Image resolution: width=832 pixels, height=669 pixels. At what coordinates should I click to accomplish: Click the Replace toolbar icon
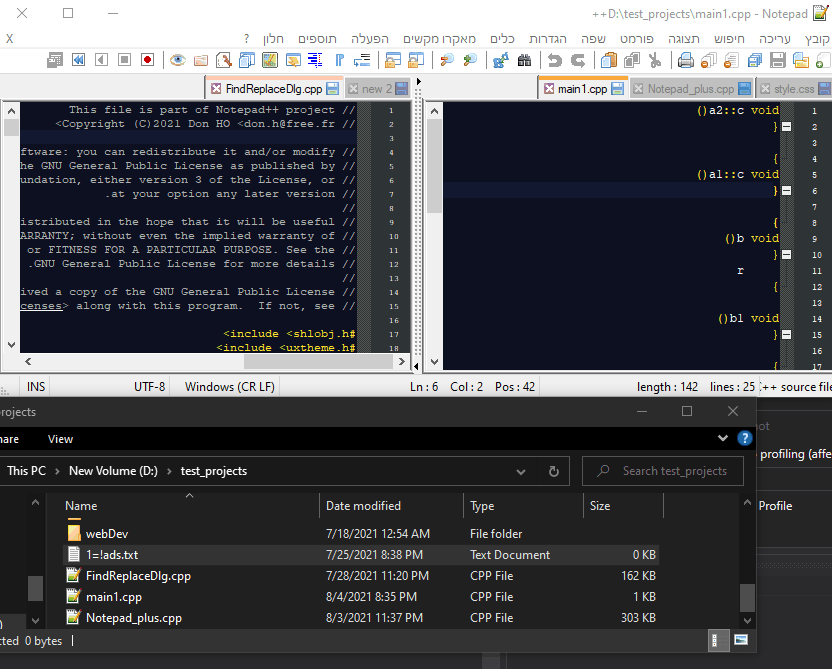point(501,60)
